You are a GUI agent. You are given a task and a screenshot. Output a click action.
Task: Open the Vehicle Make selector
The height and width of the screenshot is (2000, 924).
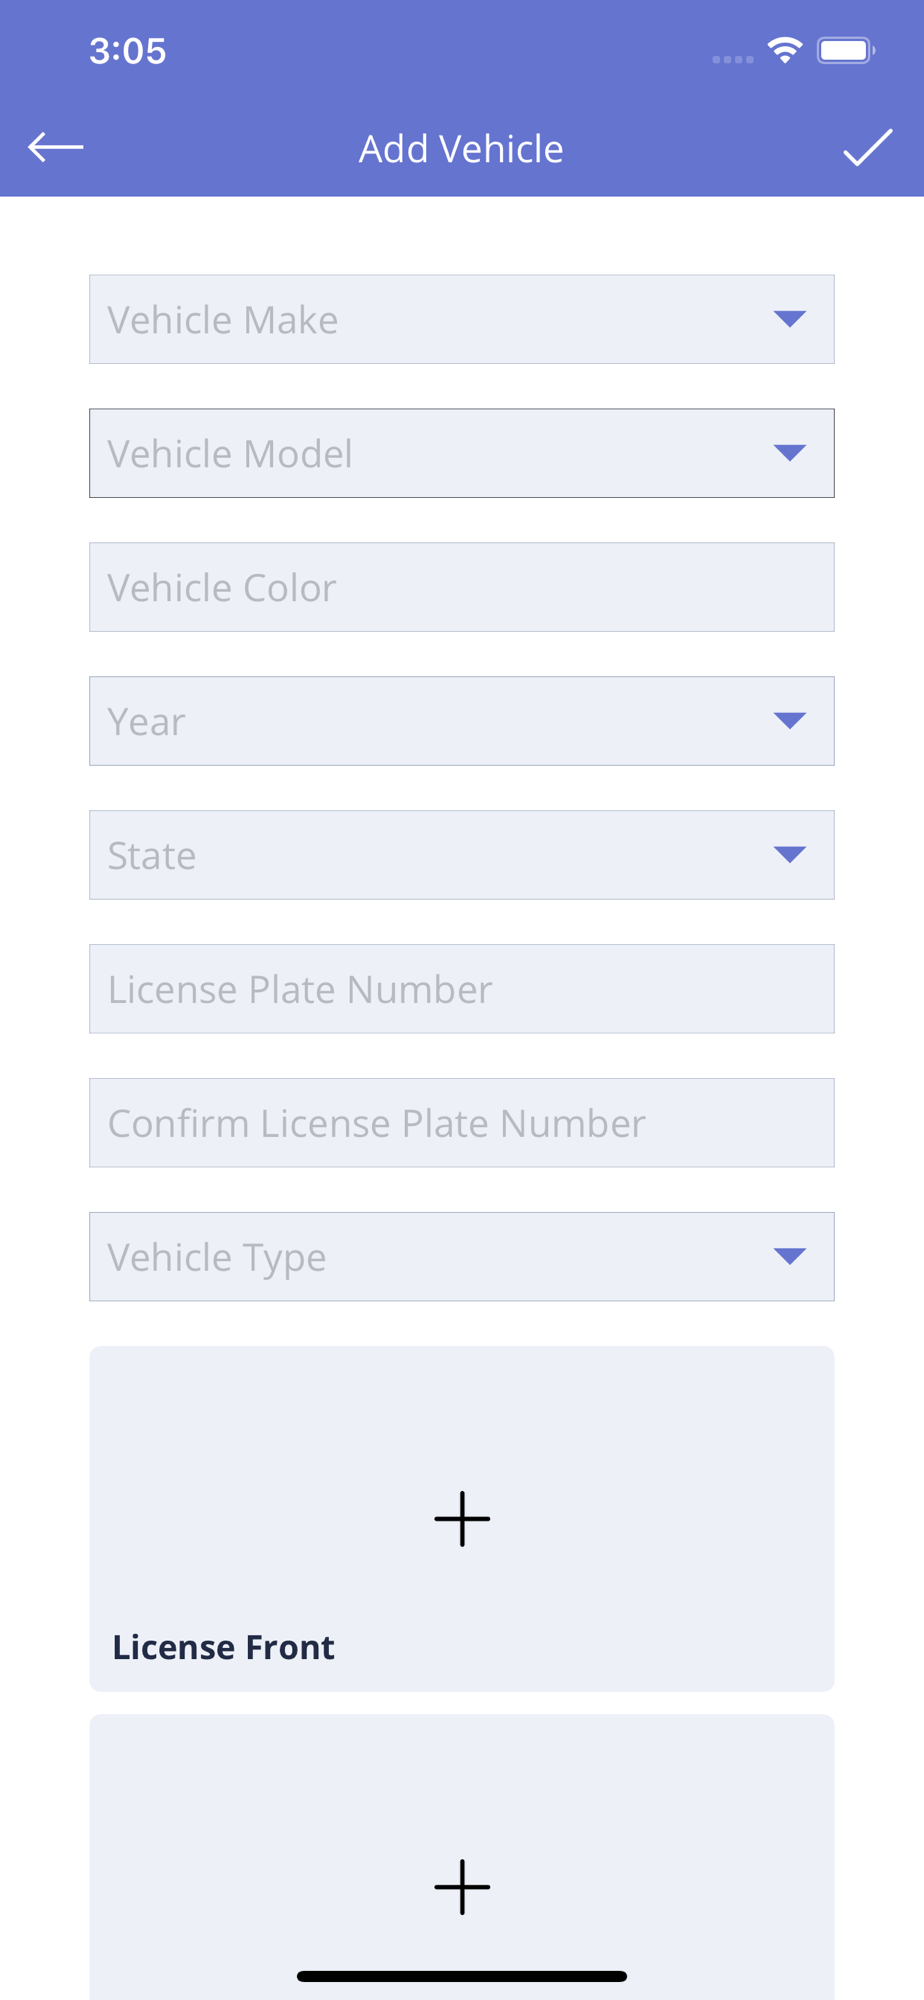click(x=462, y=319)
